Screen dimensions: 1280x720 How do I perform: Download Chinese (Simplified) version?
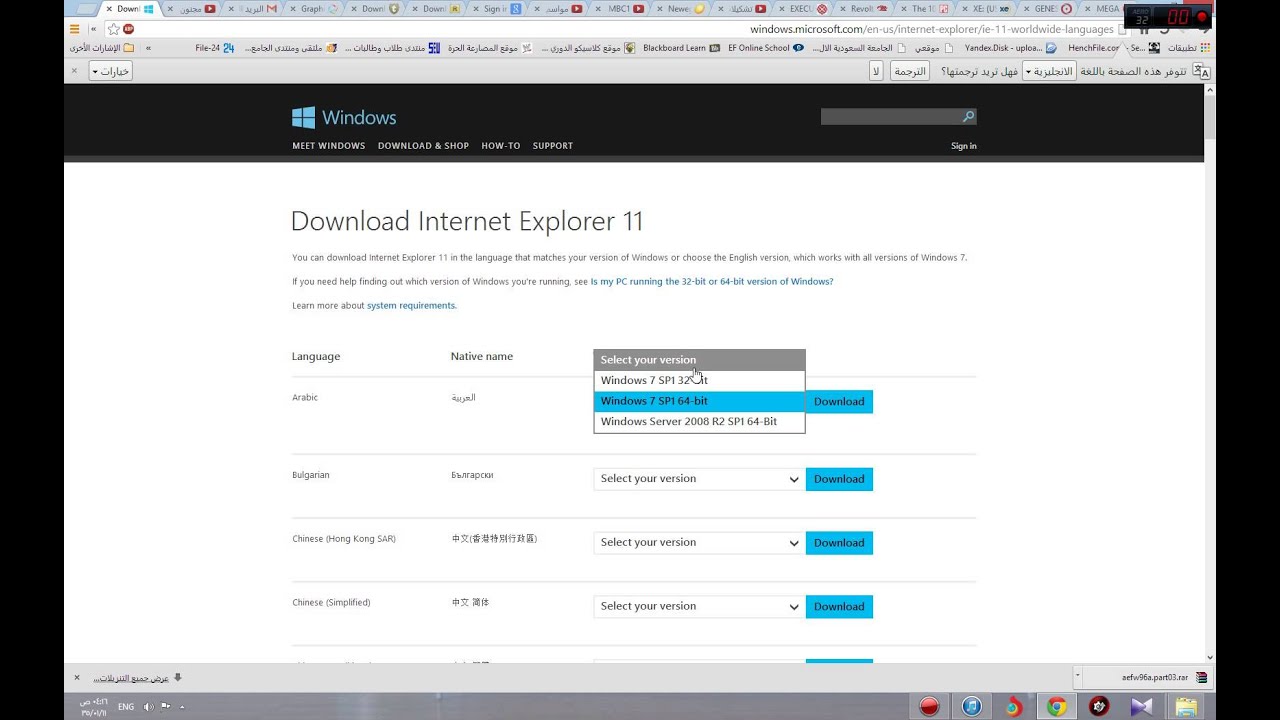[x=839, y=607]
